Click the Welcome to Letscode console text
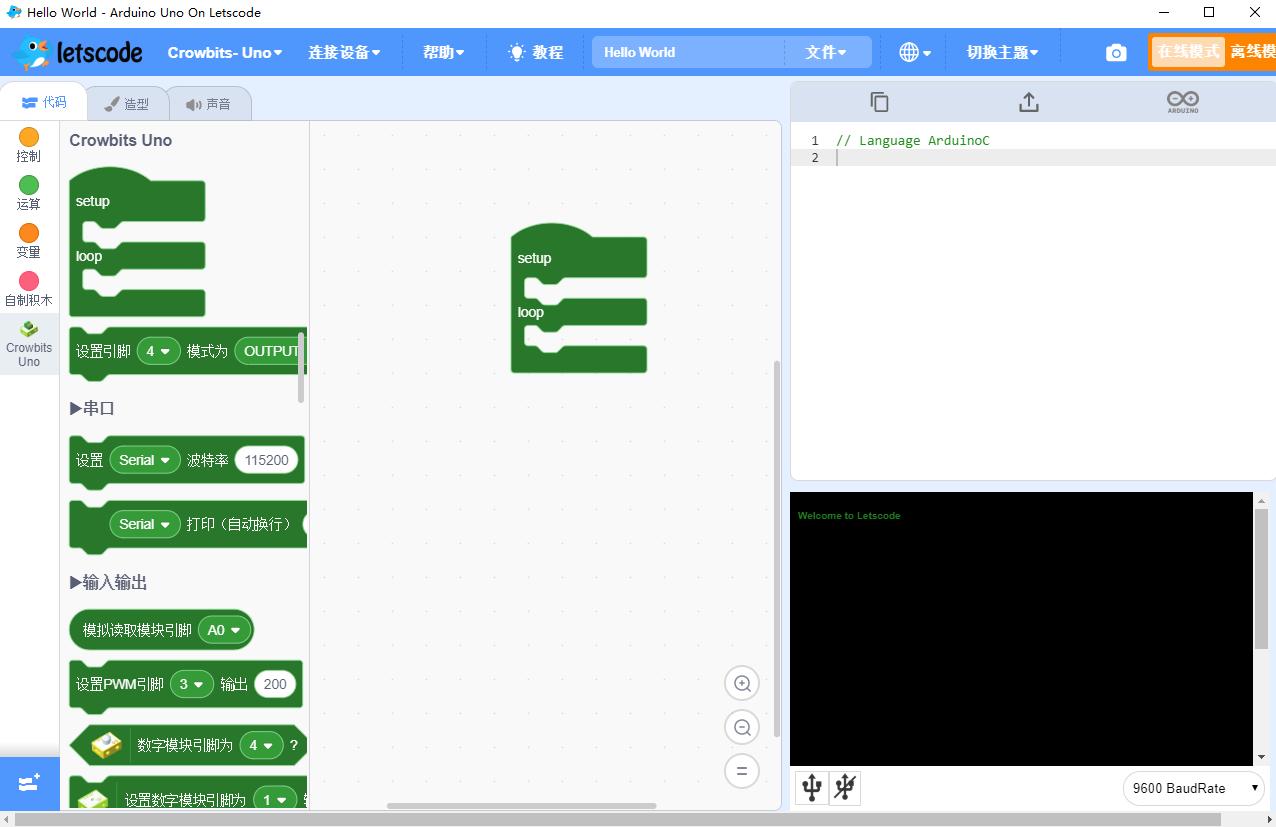Screen dimensions: 1276x827 tap(849, 516)
